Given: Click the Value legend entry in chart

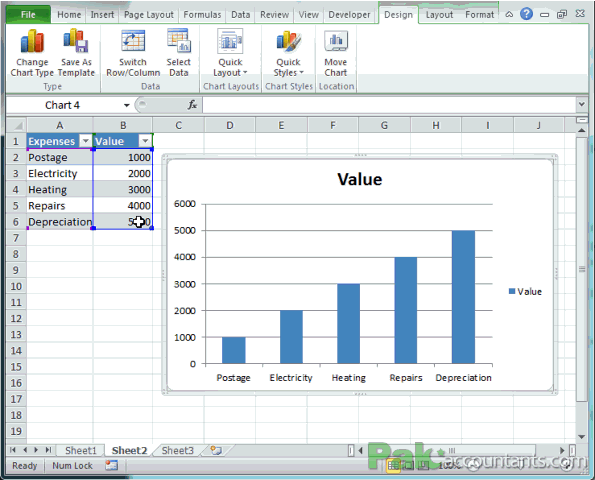Looking at the screenshot, I should point(525,291).
